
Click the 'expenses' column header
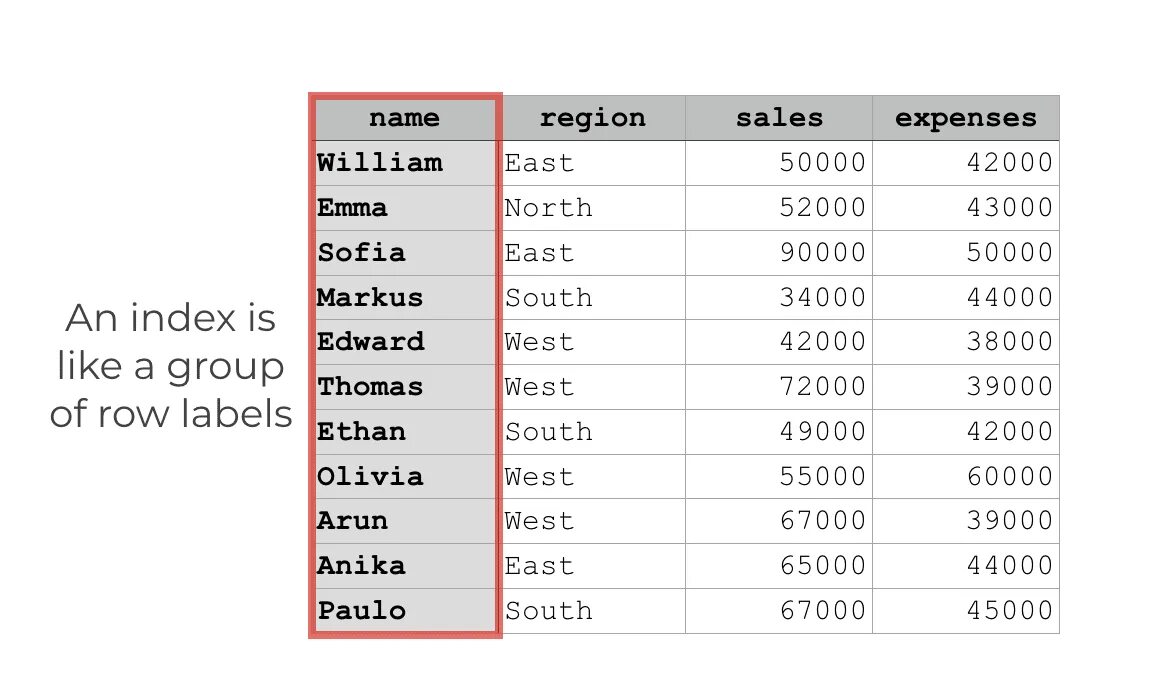click(966, 118)
